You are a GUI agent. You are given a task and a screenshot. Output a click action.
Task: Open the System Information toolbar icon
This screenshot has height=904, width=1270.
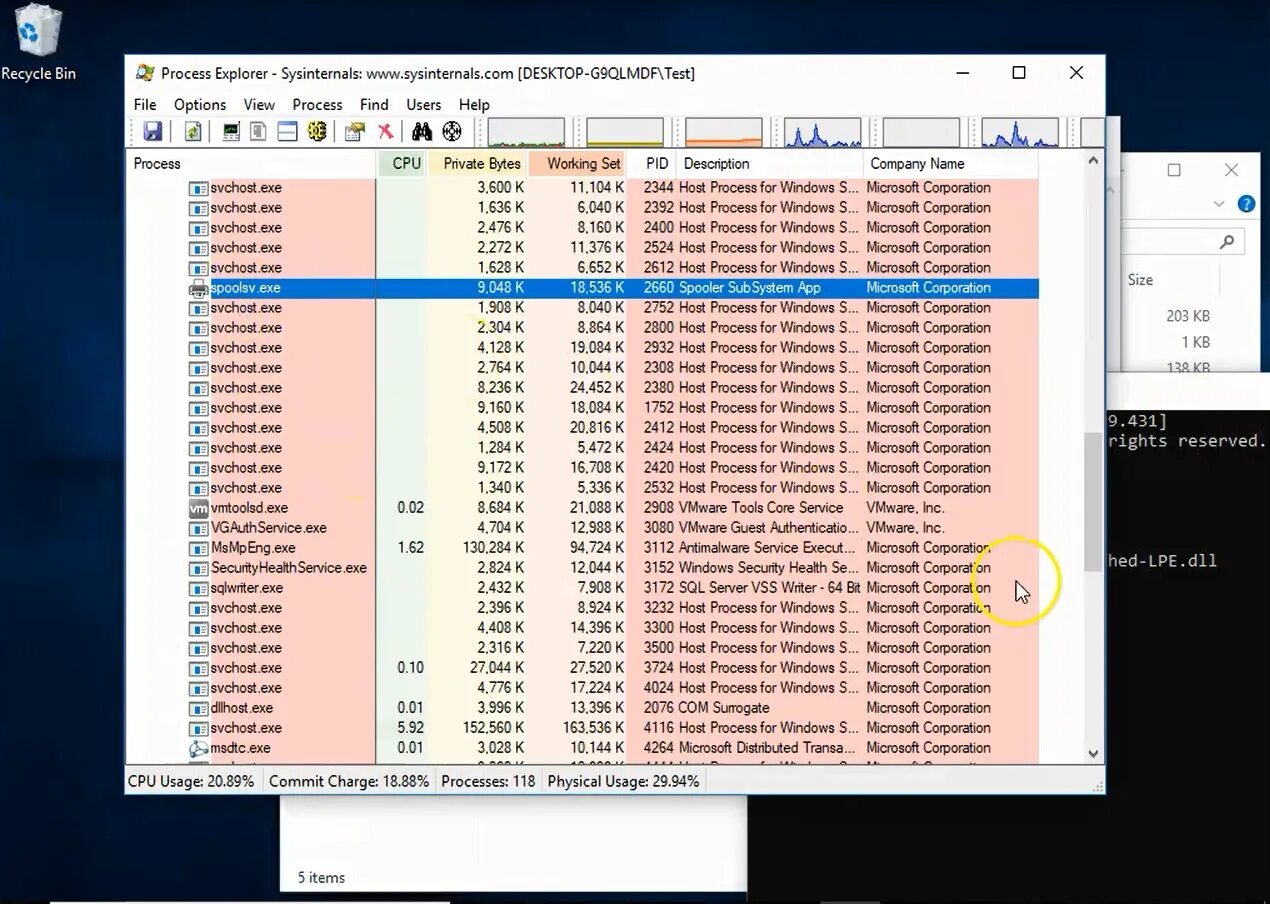[x=231, y=131]
